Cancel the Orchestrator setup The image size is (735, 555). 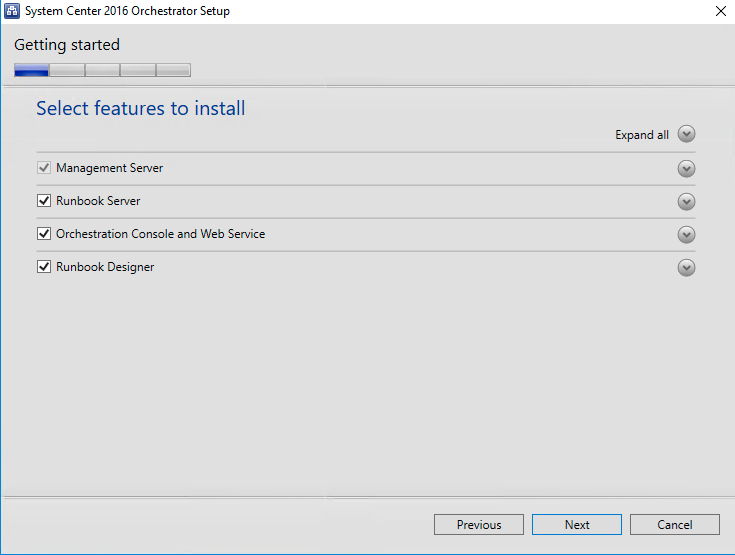(675, 525)
